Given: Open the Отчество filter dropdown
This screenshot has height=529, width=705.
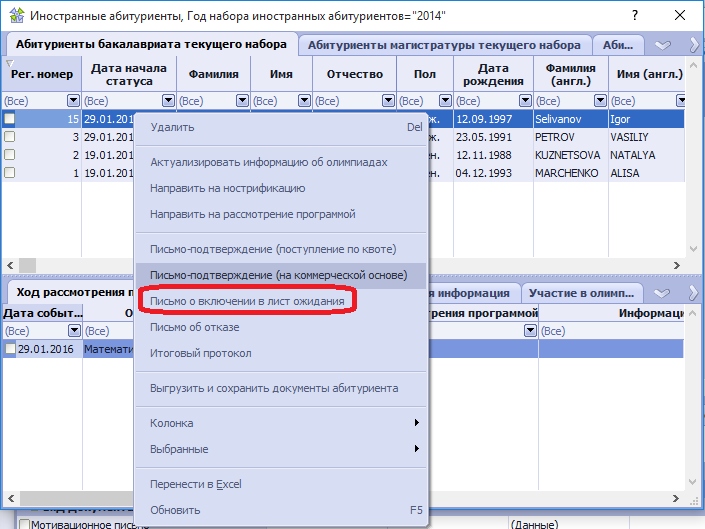Looking at the screenshot, I should 388,101.
